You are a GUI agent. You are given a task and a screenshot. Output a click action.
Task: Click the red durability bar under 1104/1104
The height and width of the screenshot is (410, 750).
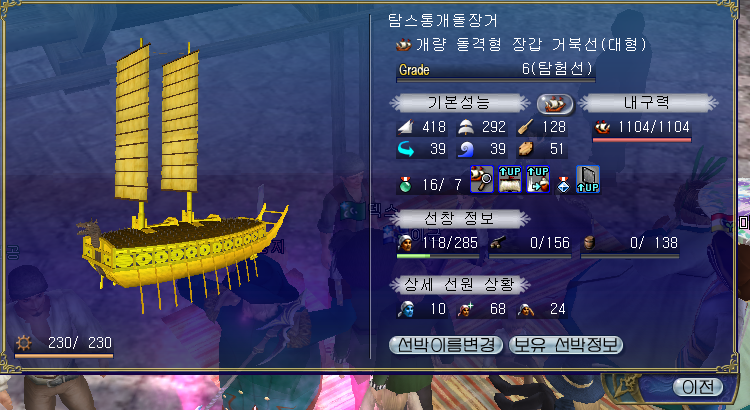tap(642, 140)
